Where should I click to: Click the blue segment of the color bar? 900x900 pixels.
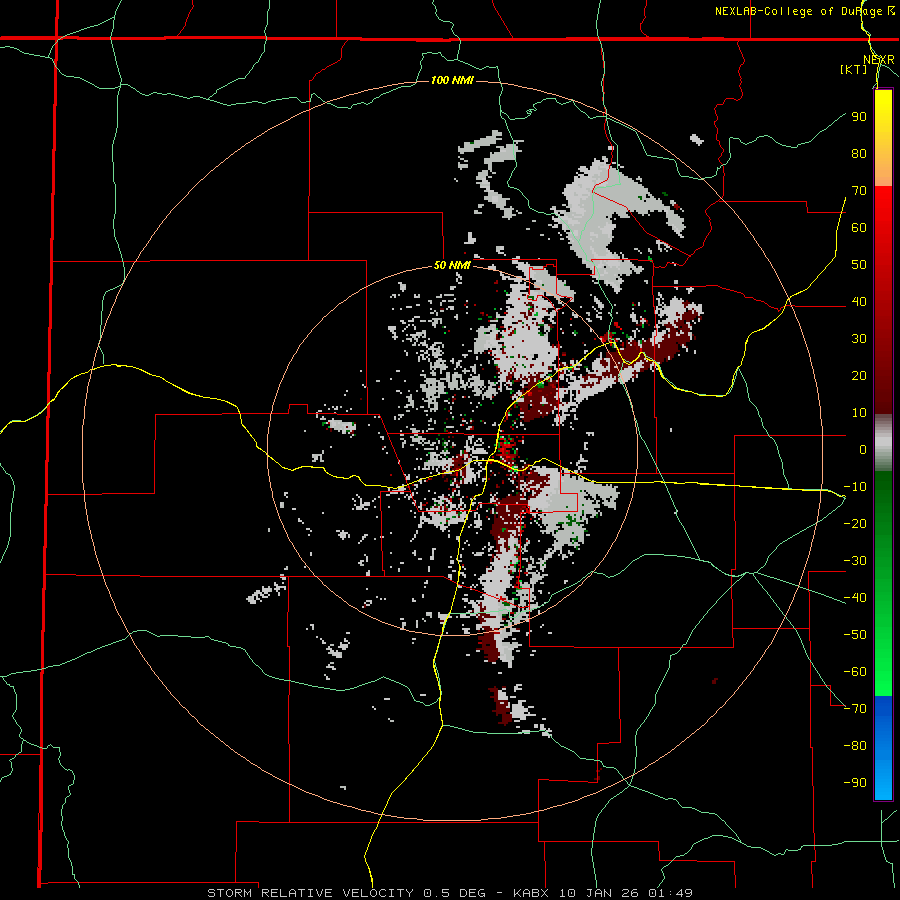pyautogui.click(x=883, y=748)
